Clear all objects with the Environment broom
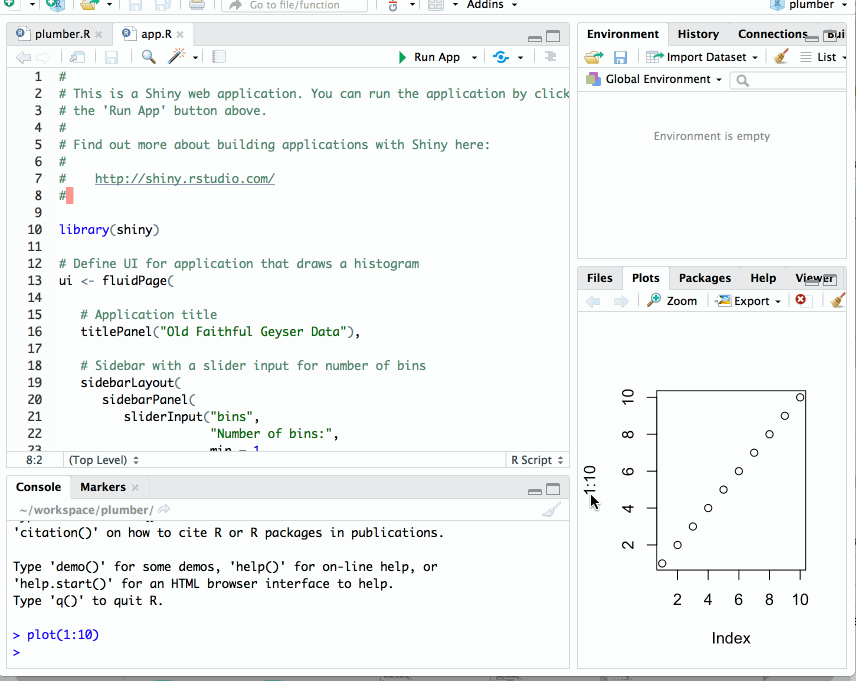This screenshot has height=681, width=856. point(781,56)
